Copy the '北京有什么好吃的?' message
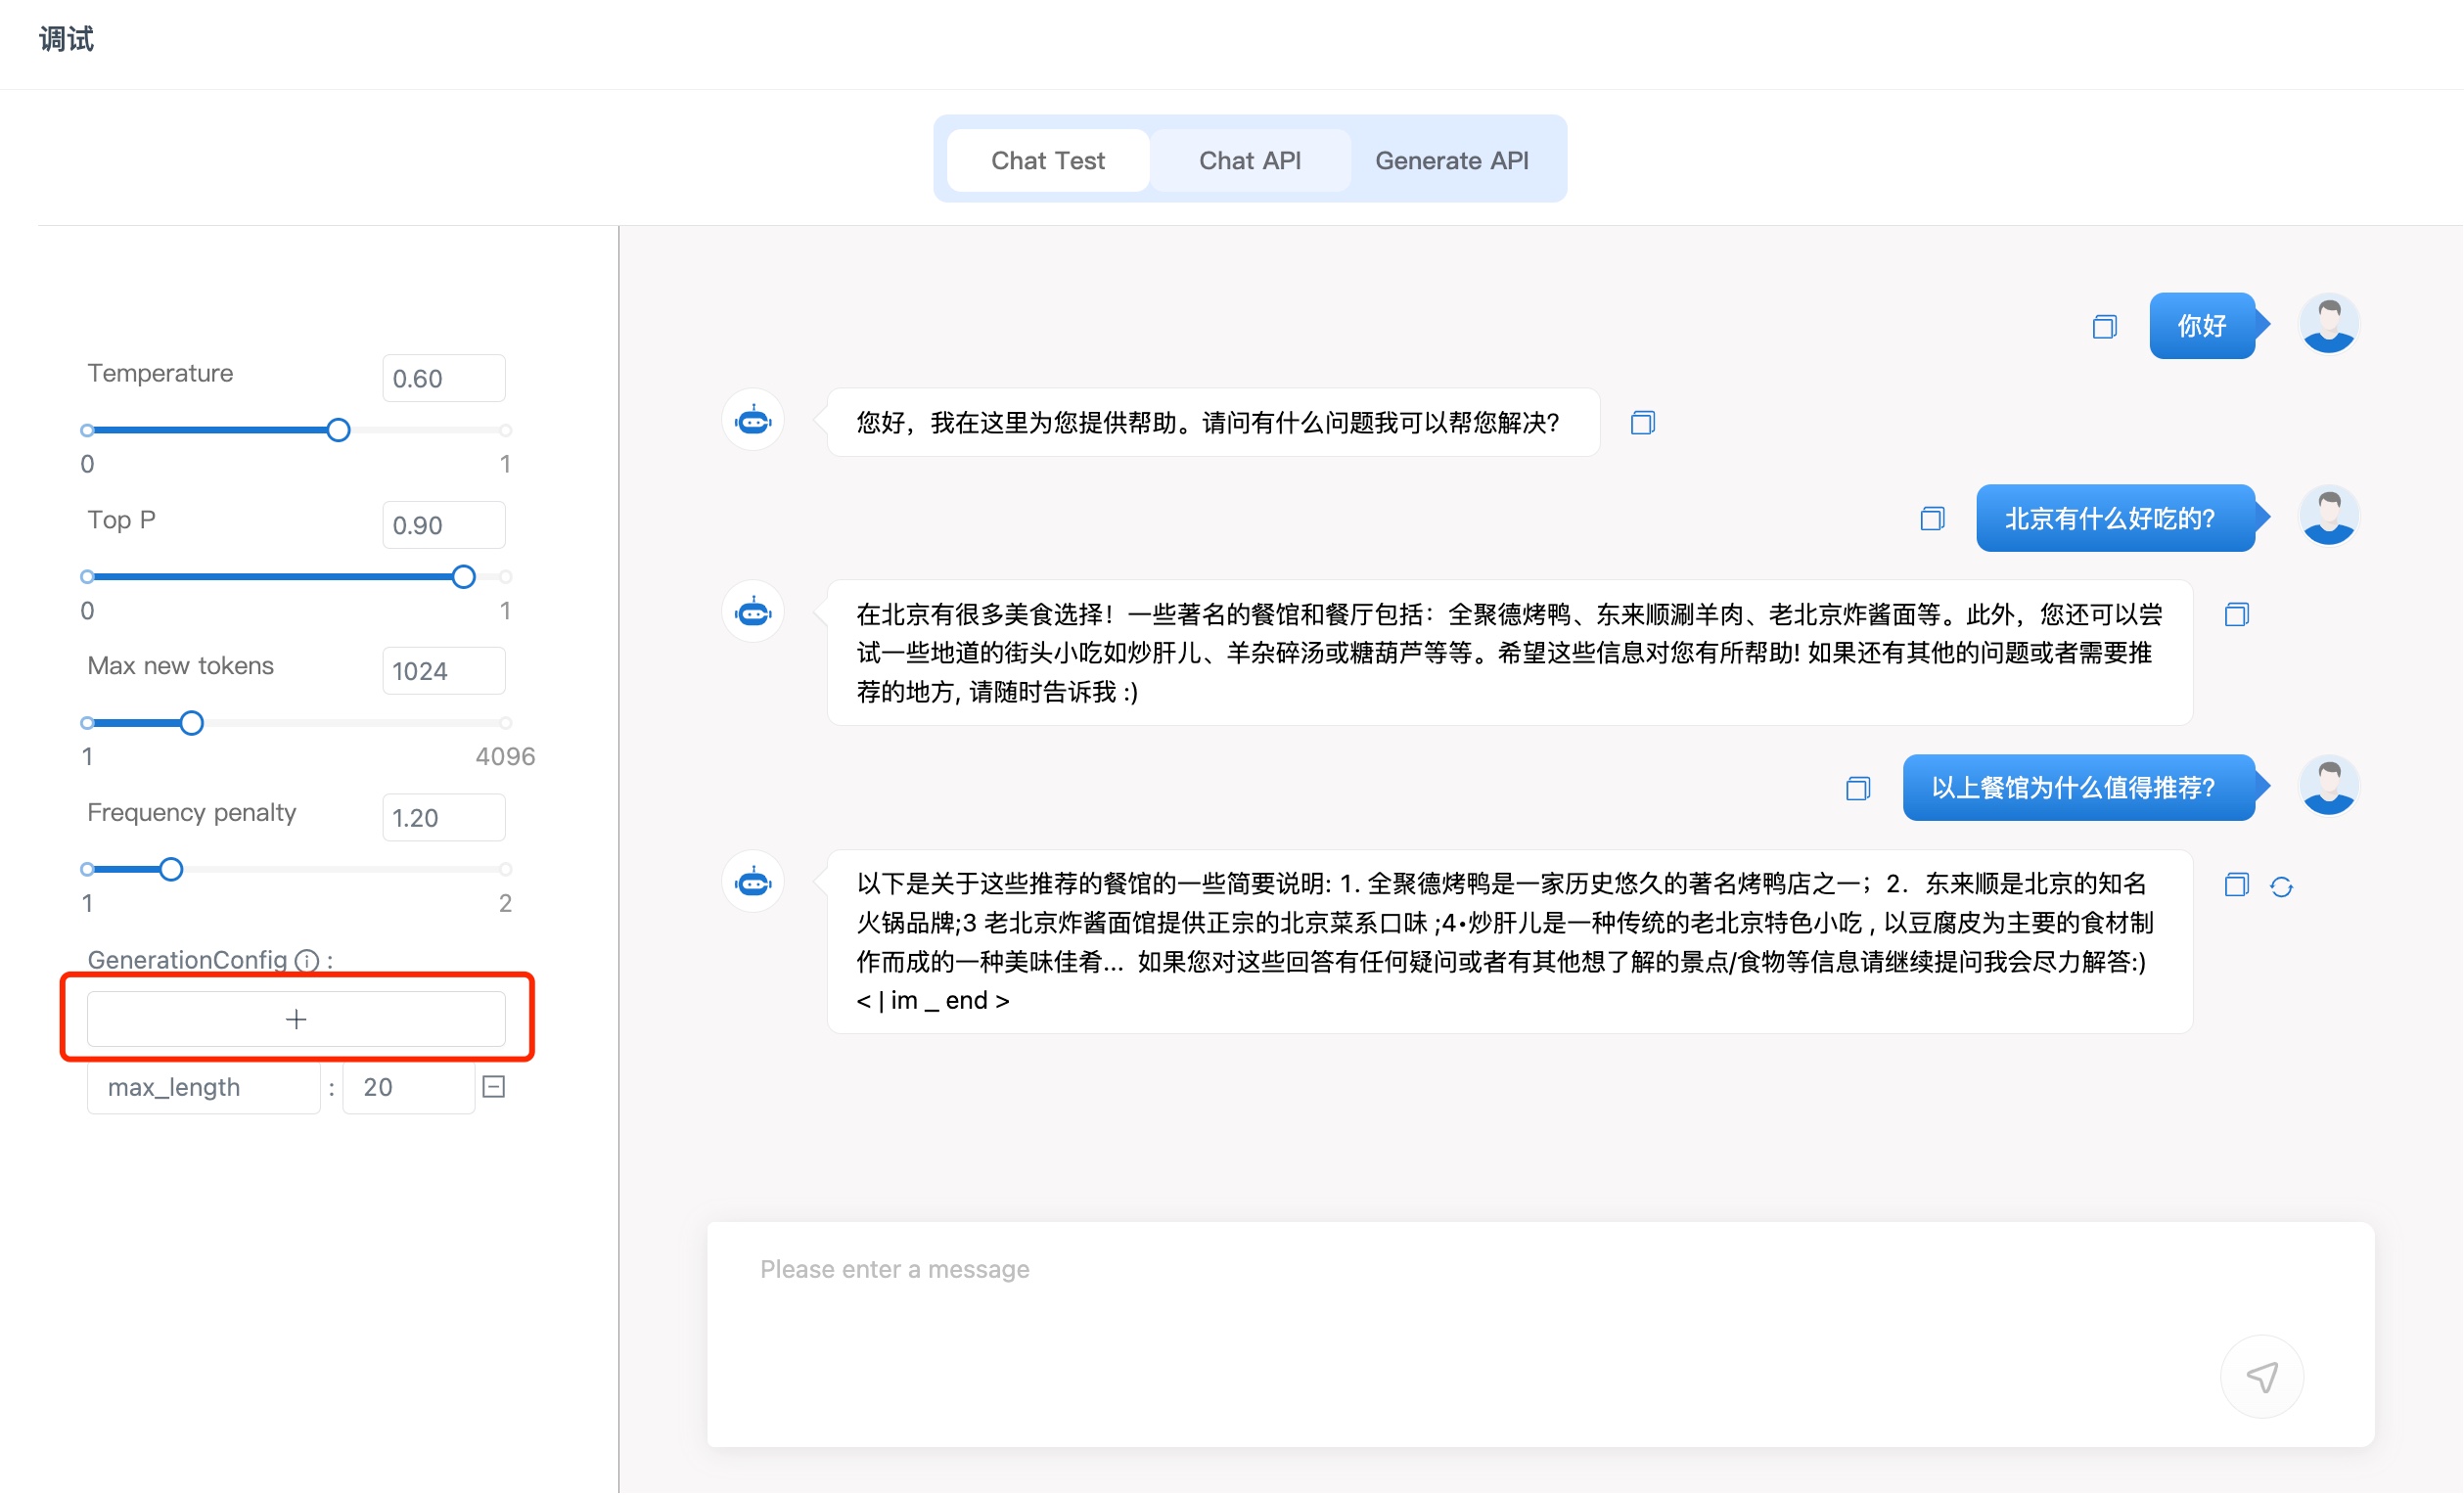Viewport: 2464px width, 1495px height. click(1932, 519)
